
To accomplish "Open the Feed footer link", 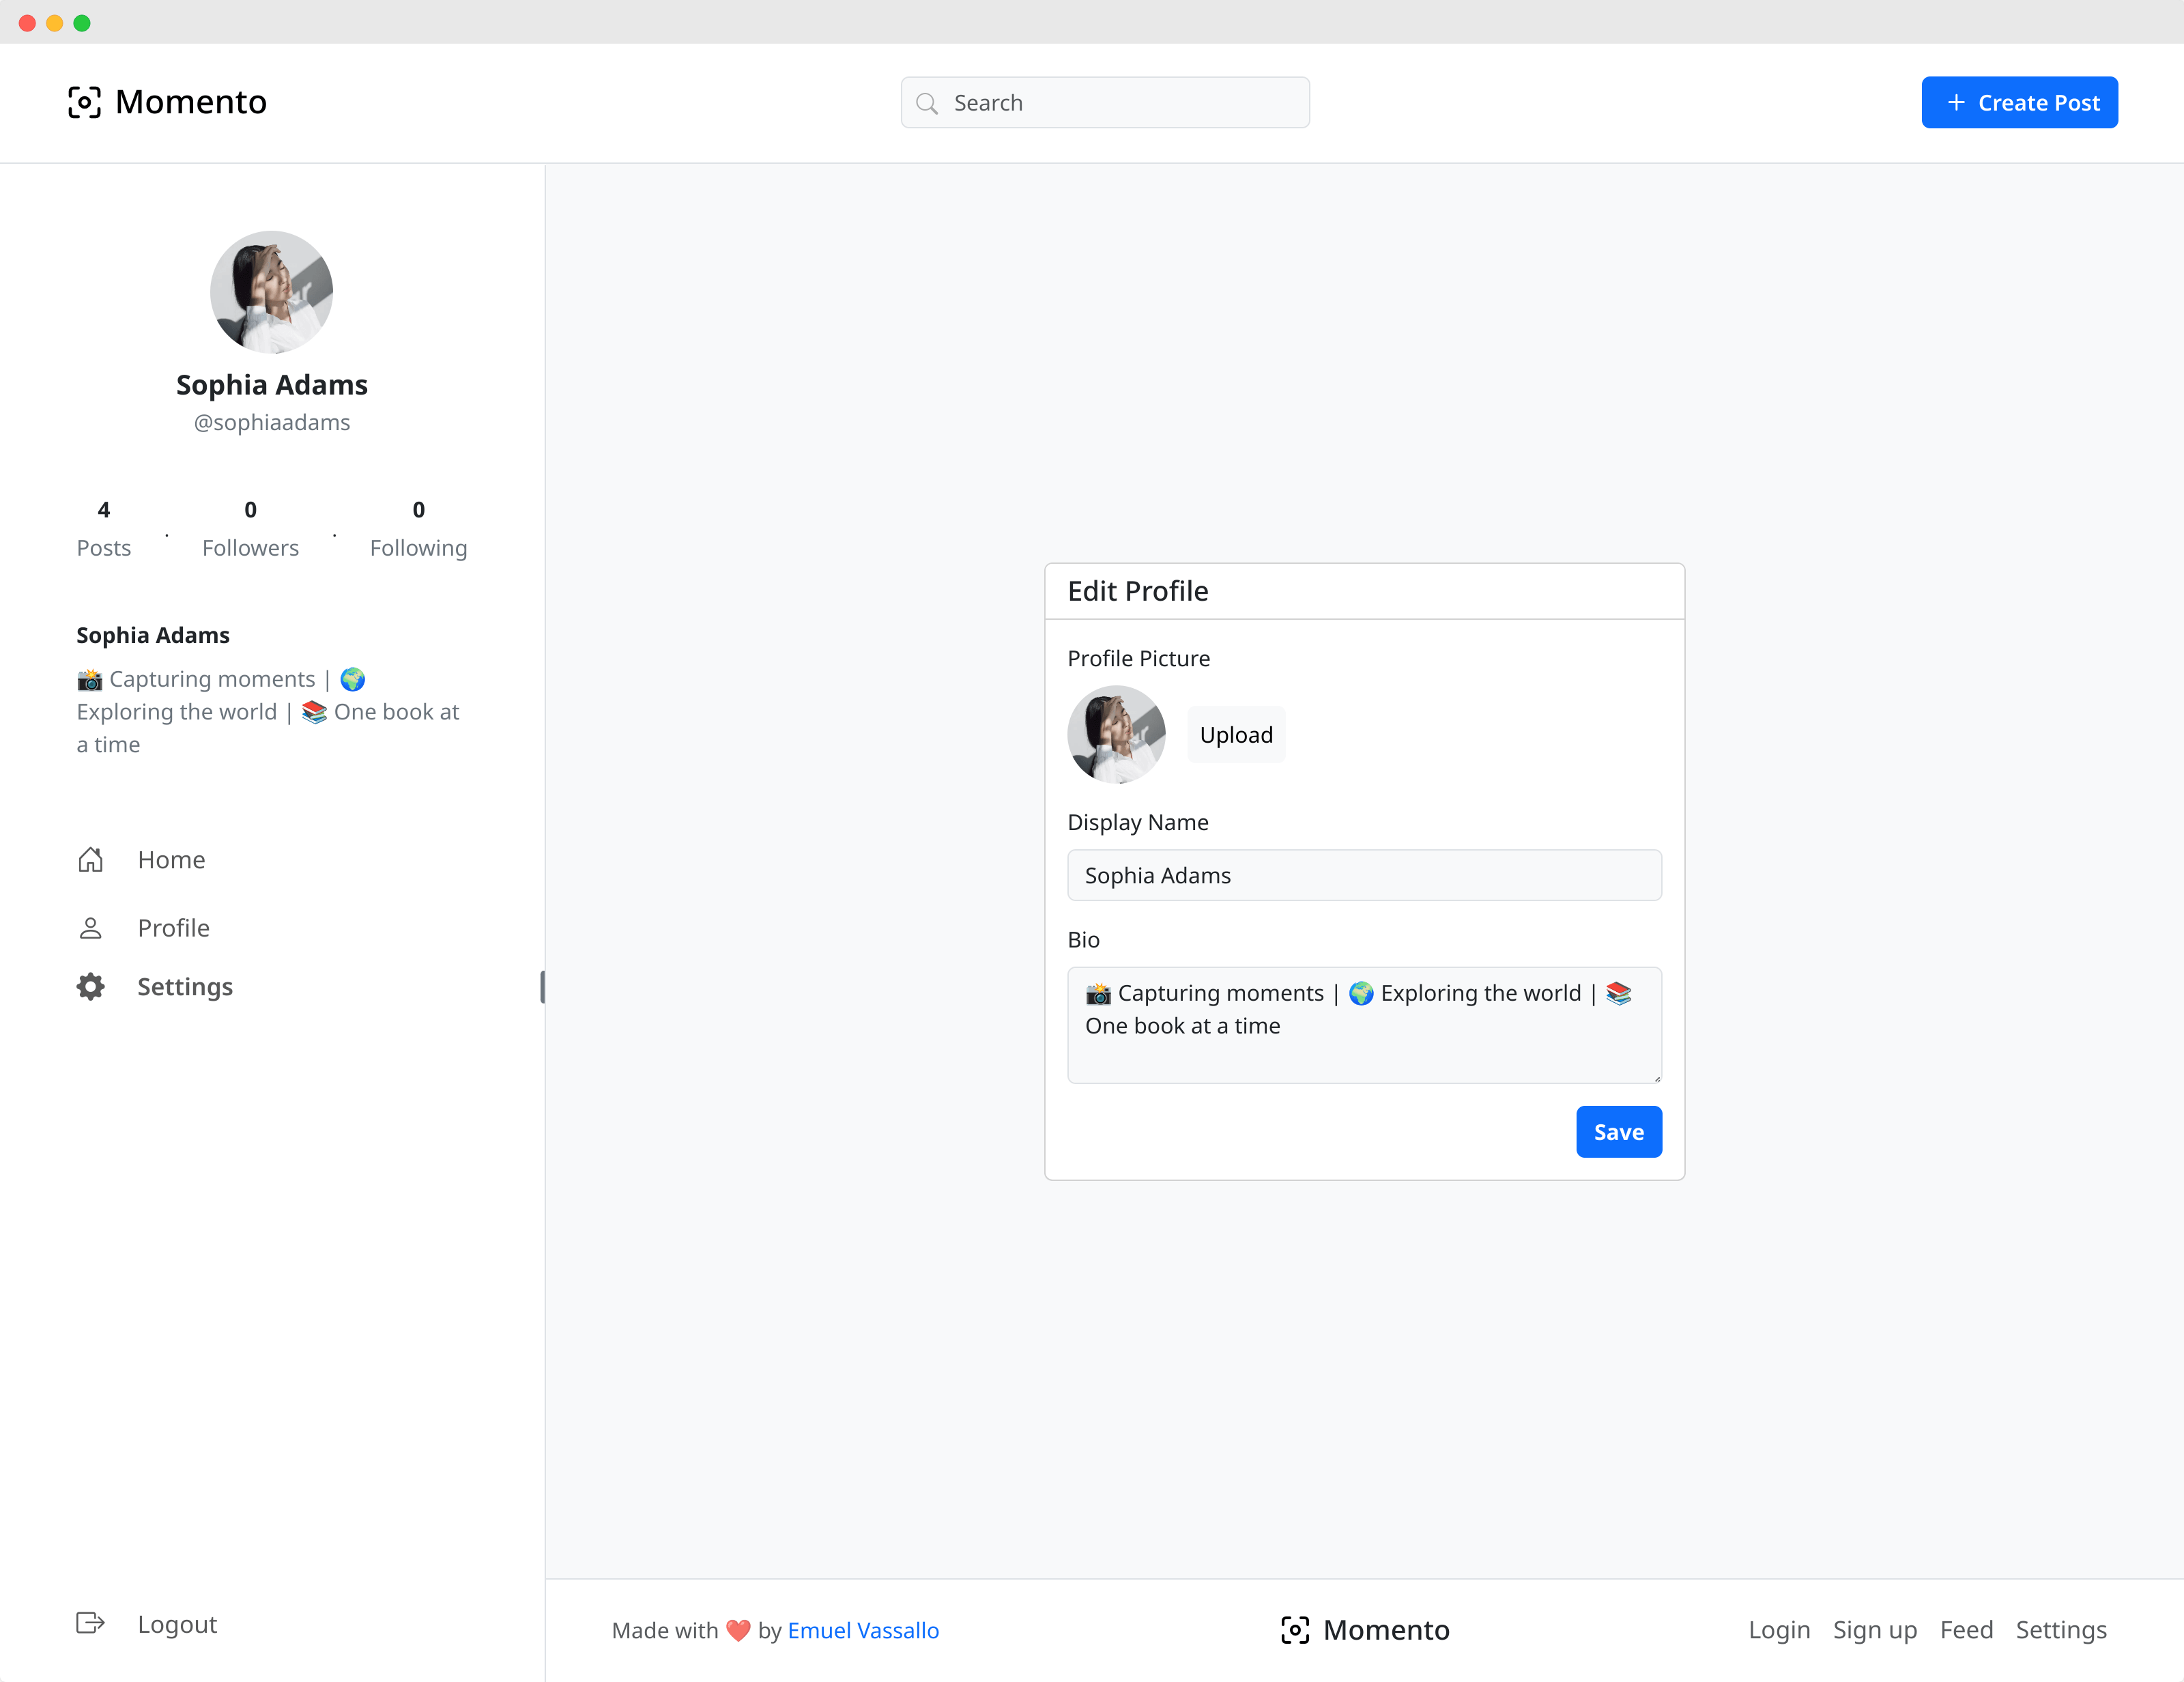I will [x=1966, y=1630].
